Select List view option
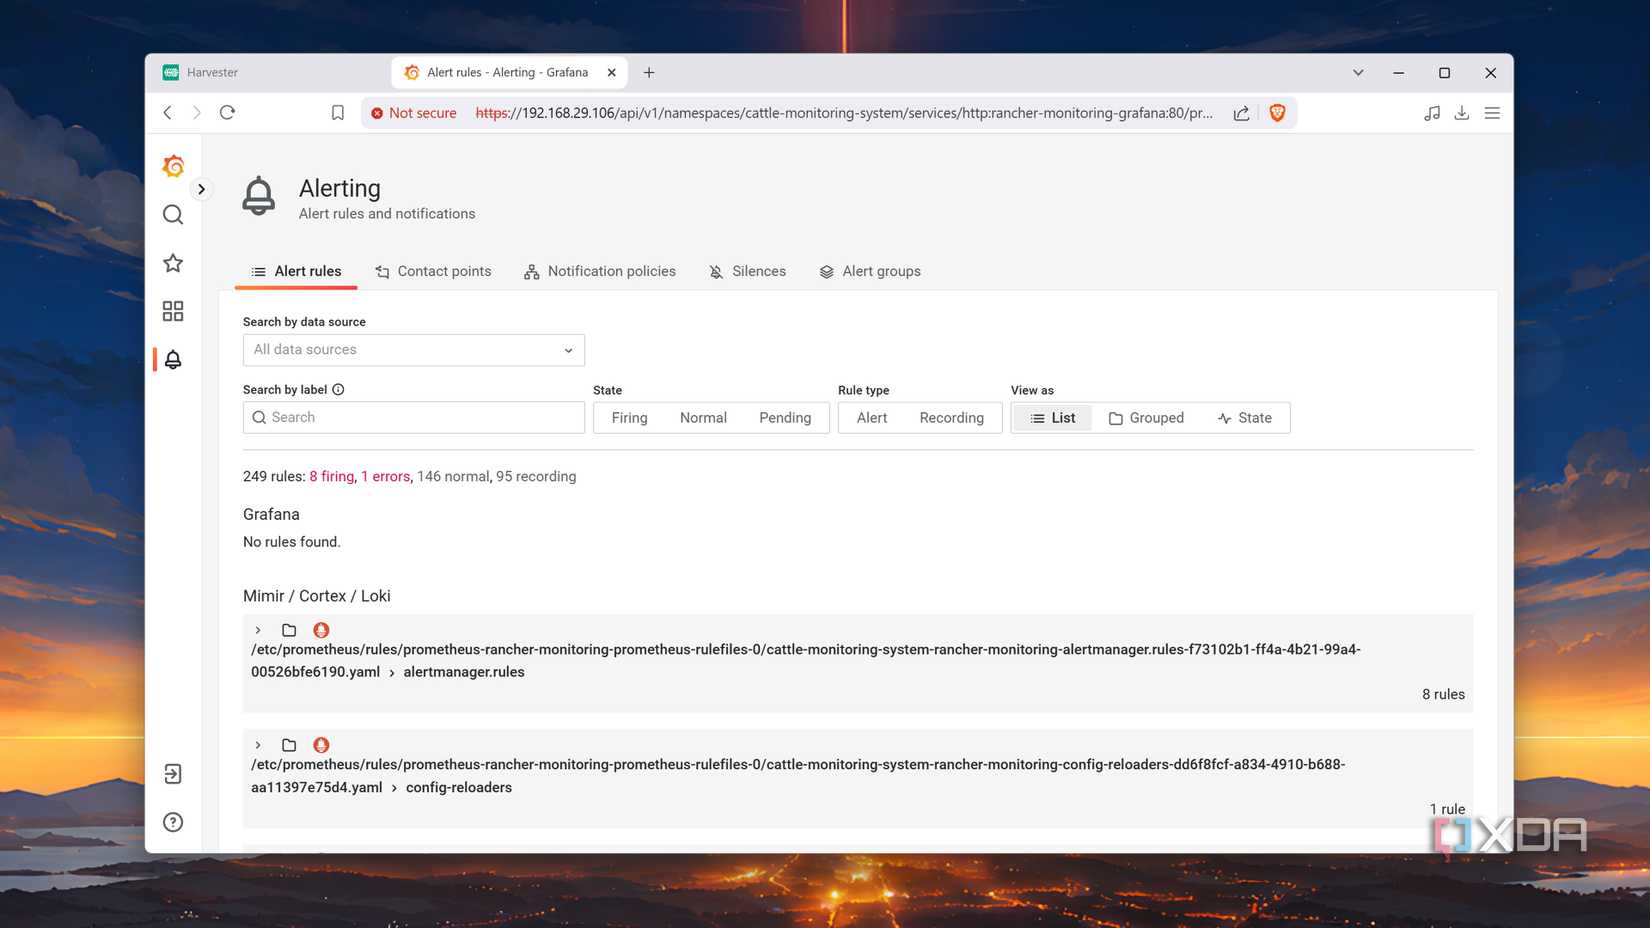Screen dimensions: 1650x928 [1053, 418]
